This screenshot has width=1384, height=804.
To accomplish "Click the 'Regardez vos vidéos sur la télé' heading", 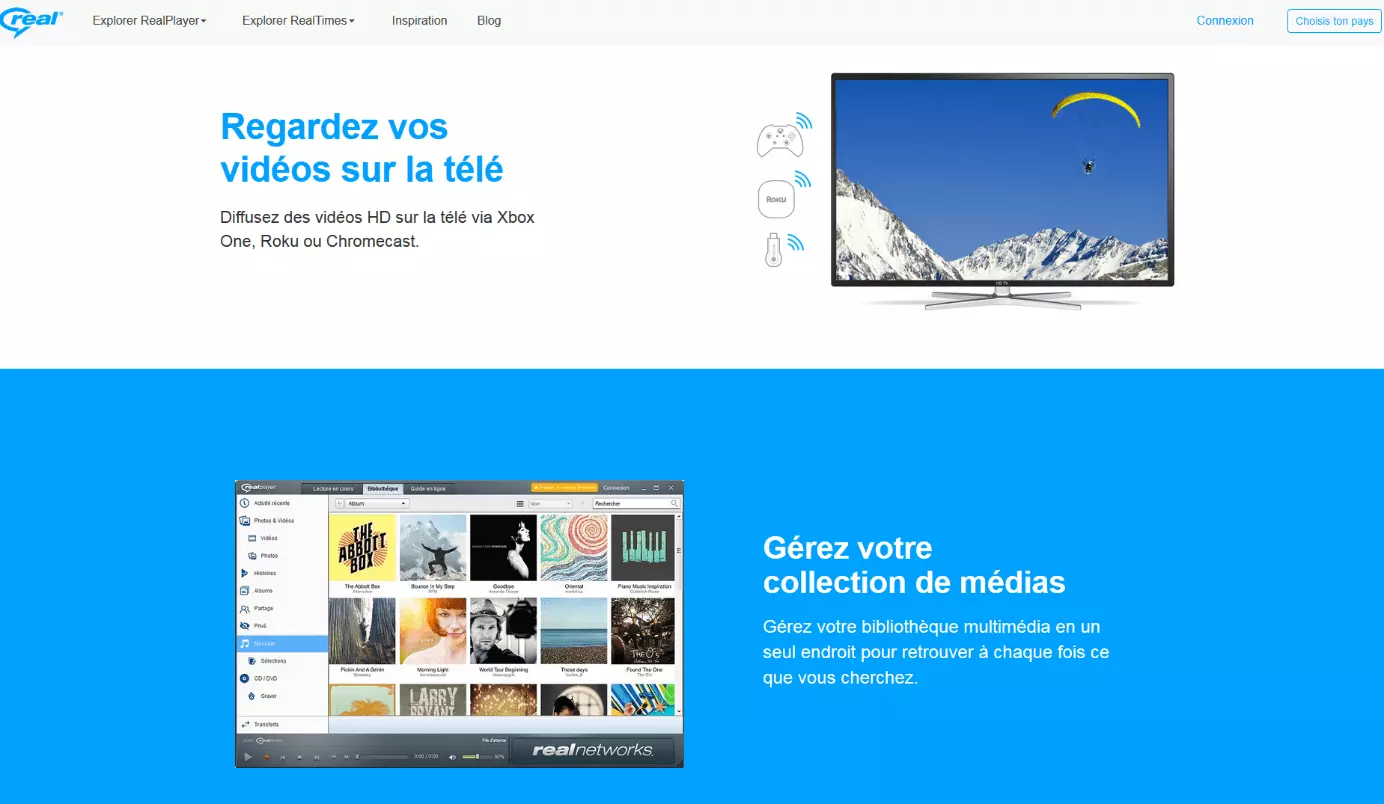I will 362,148.
